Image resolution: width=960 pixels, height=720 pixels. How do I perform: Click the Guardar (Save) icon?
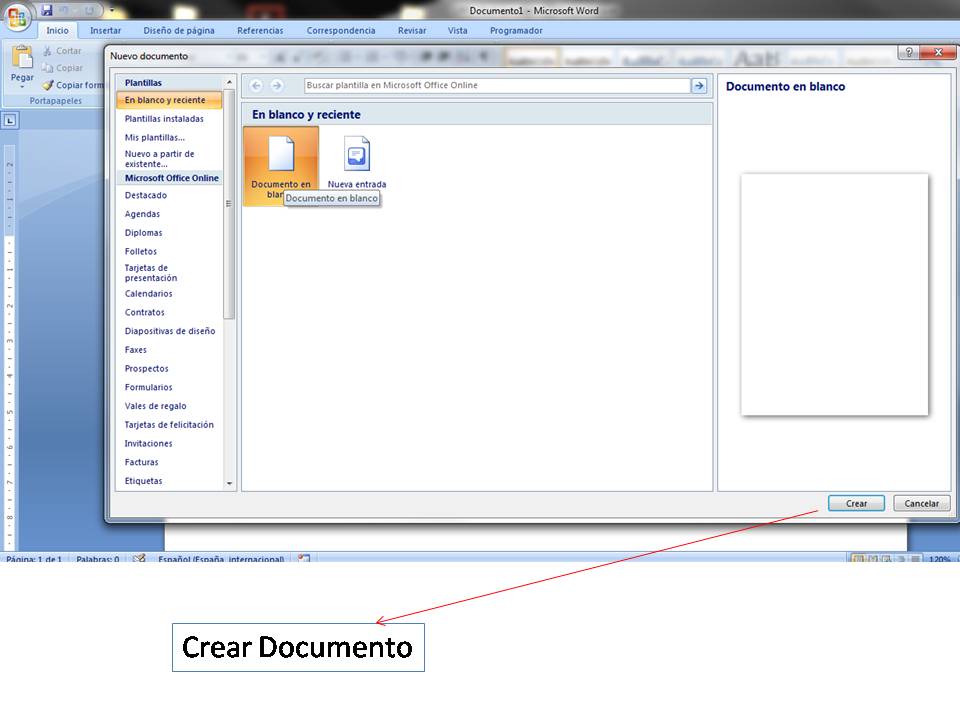(x=47, y=8)
